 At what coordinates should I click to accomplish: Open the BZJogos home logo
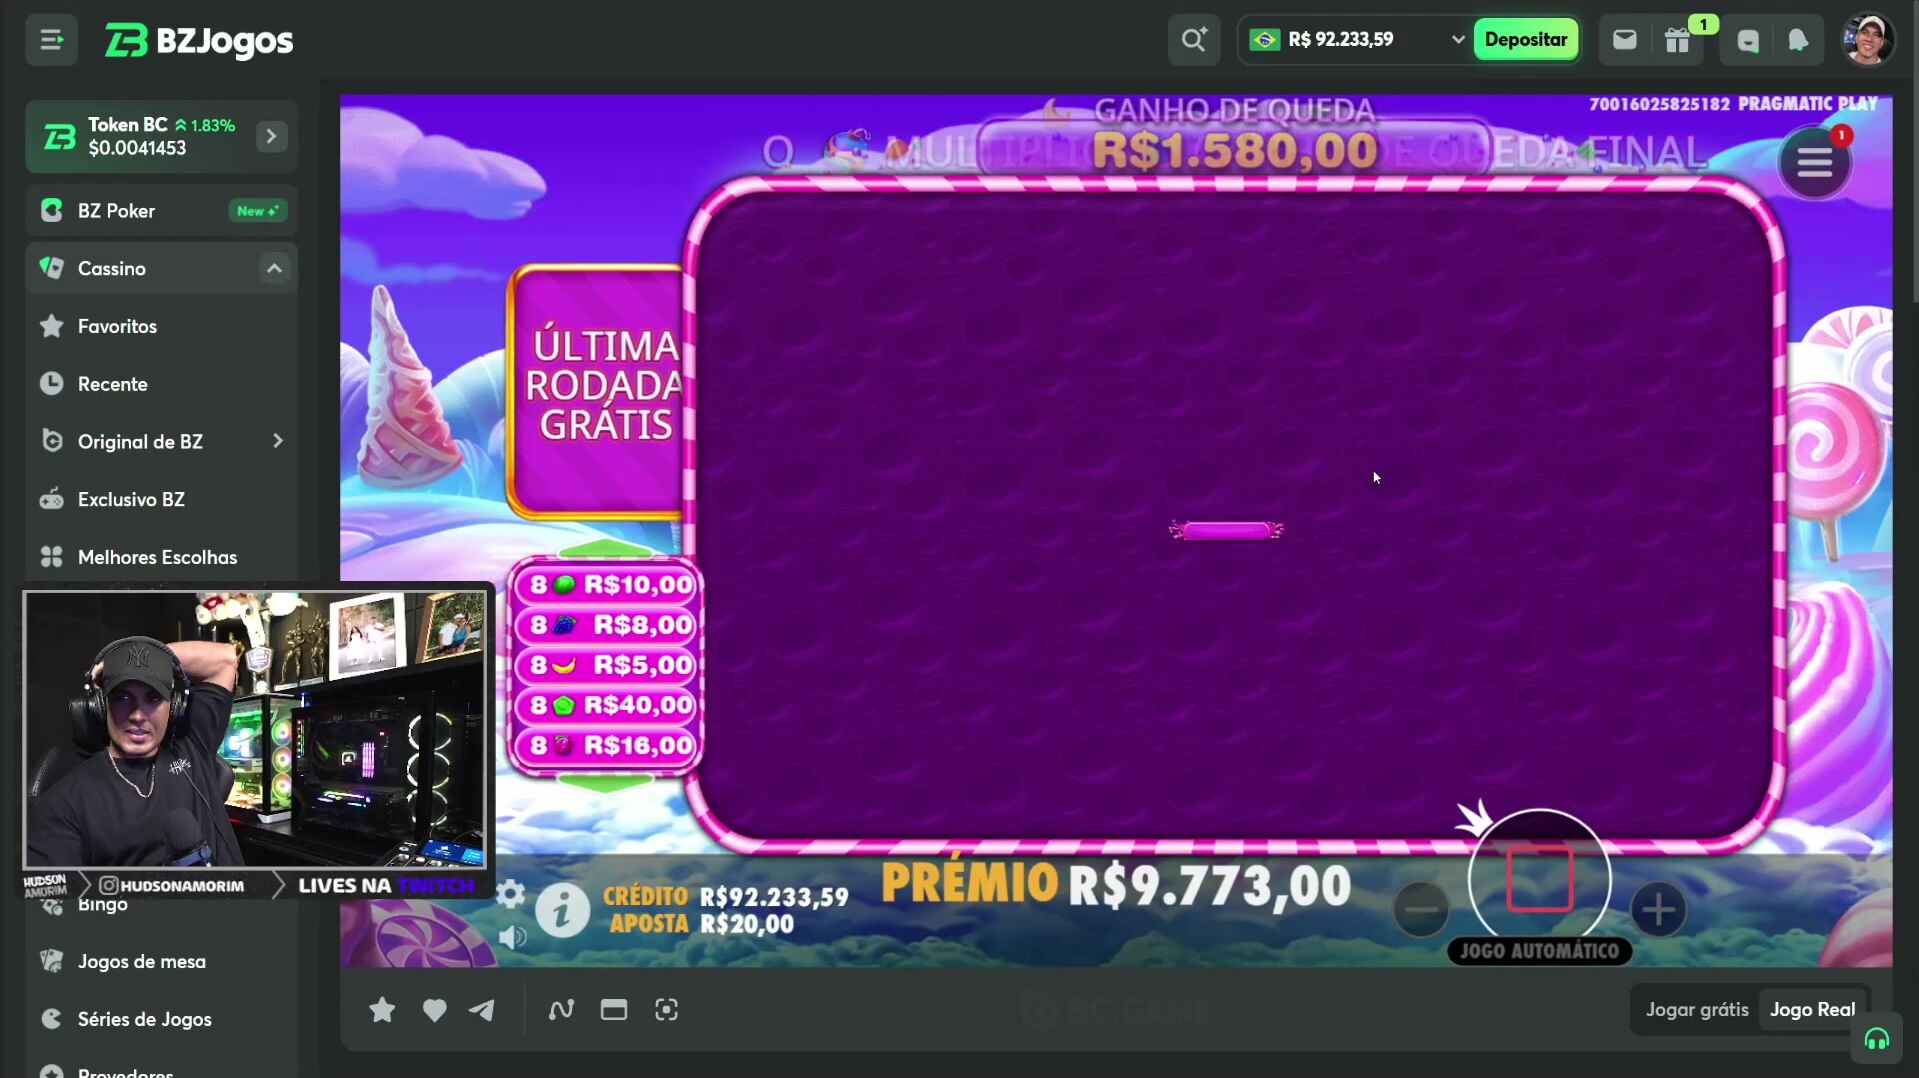click(x=199, y=41)
